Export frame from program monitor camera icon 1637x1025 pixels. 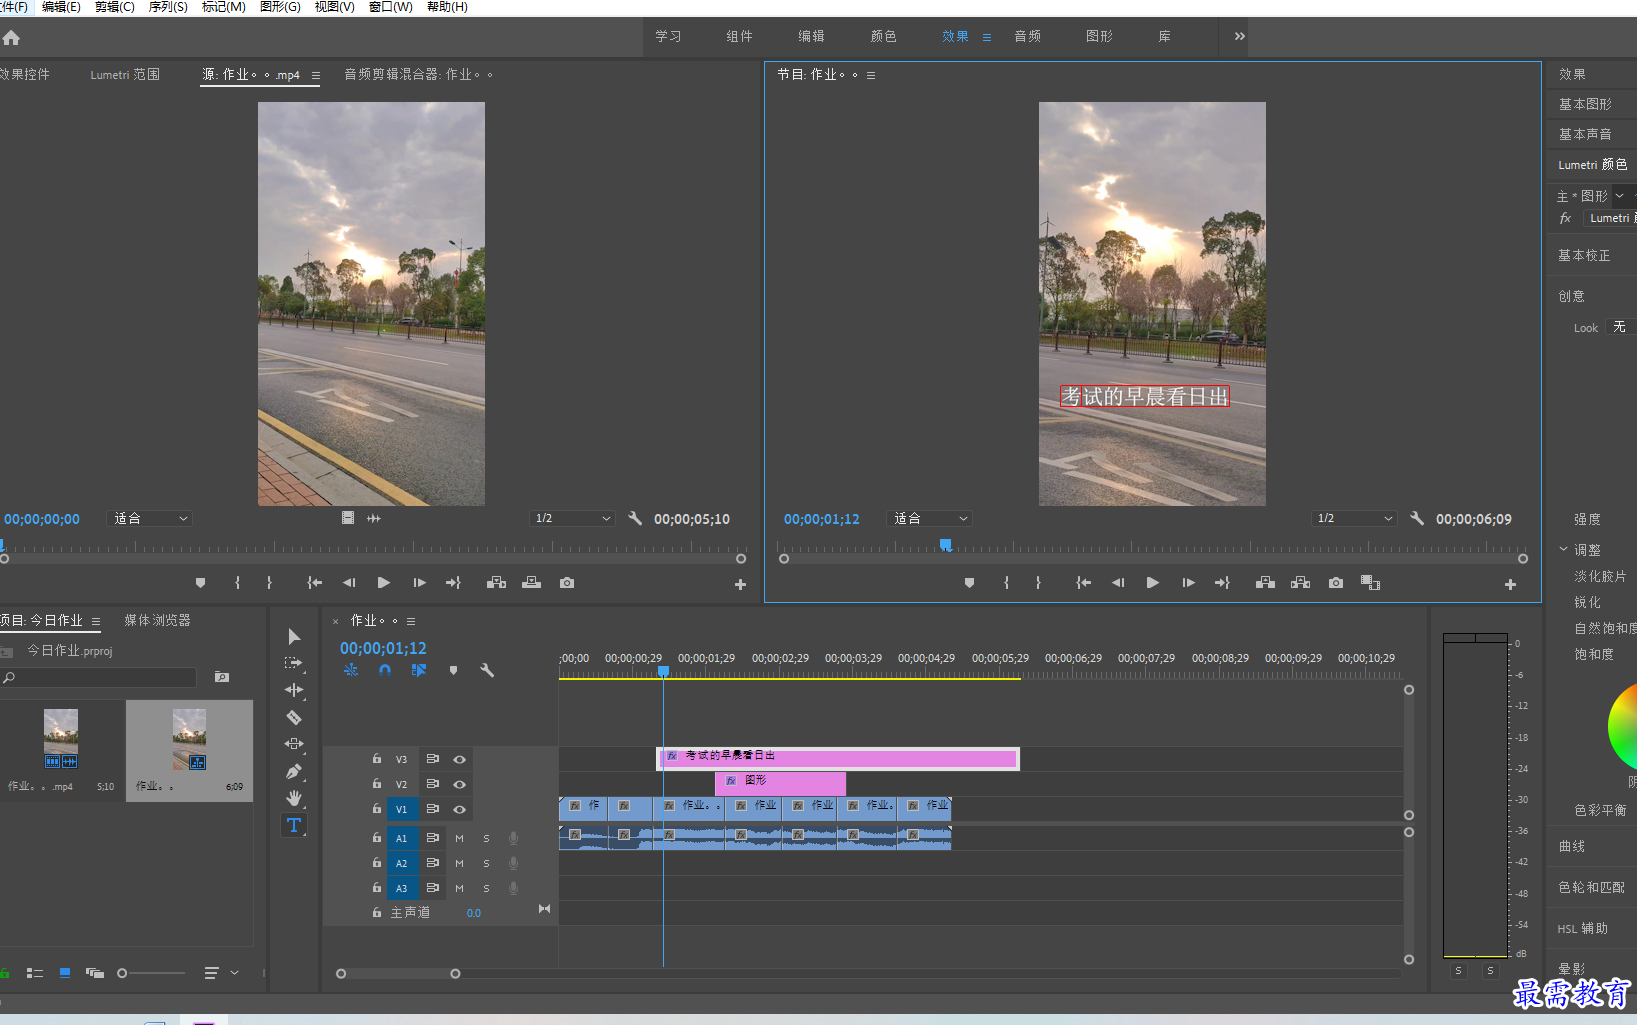[1336, 583]
